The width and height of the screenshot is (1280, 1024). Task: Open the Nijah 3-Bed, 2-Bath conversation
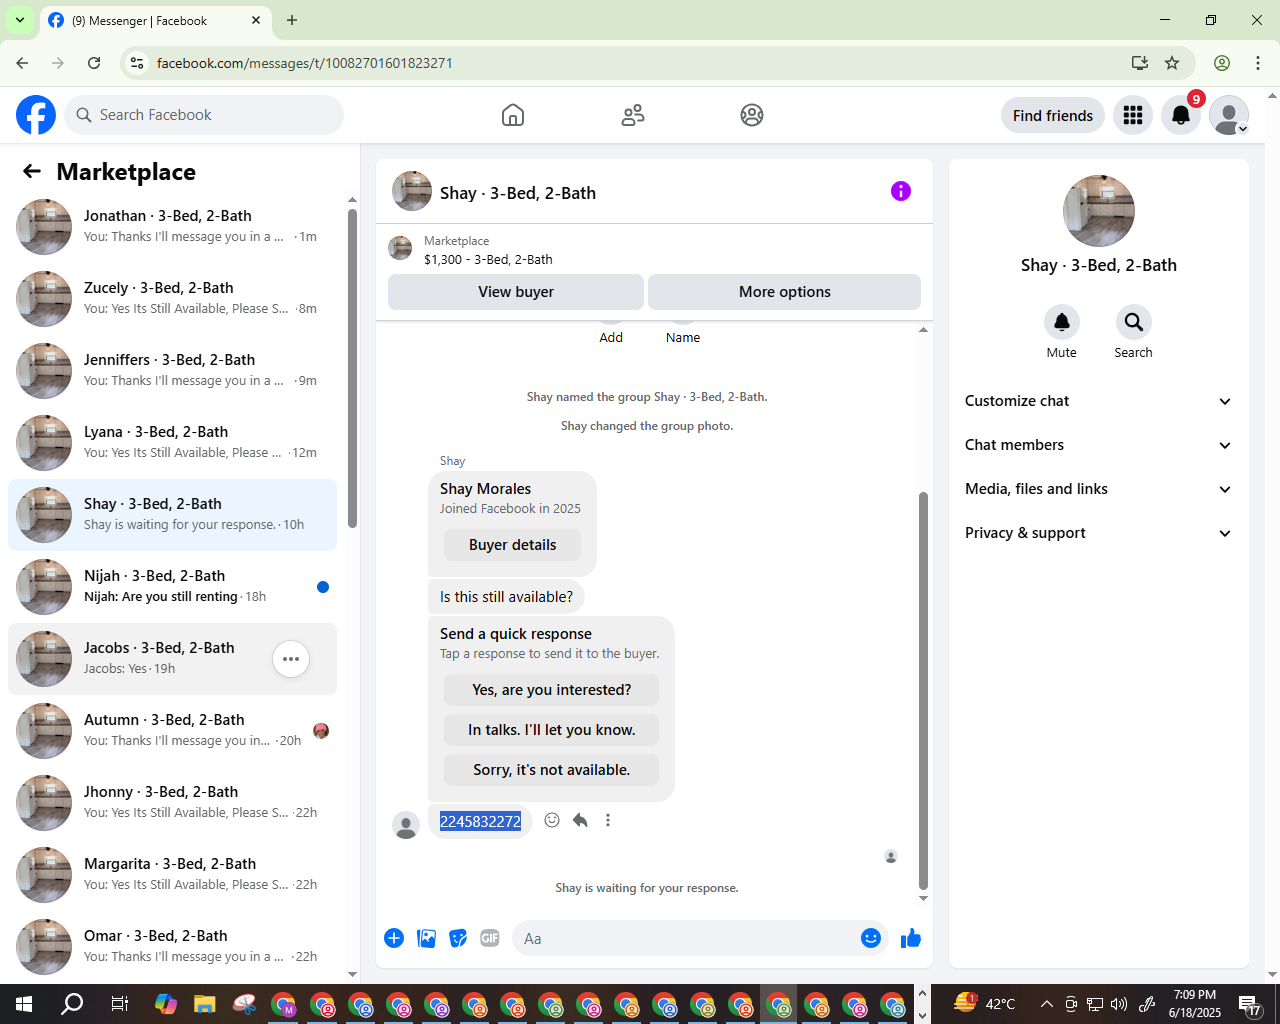click(172, 587)
